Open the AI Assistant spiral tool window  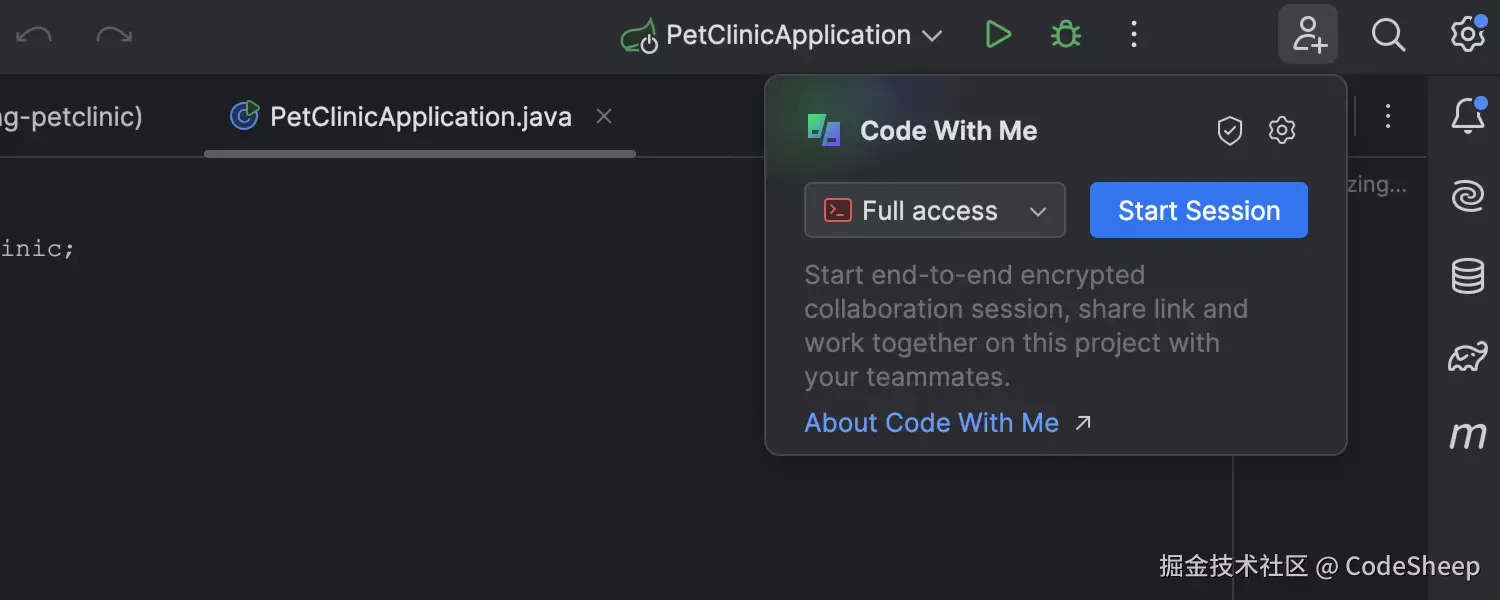(x=1467, y=196)
